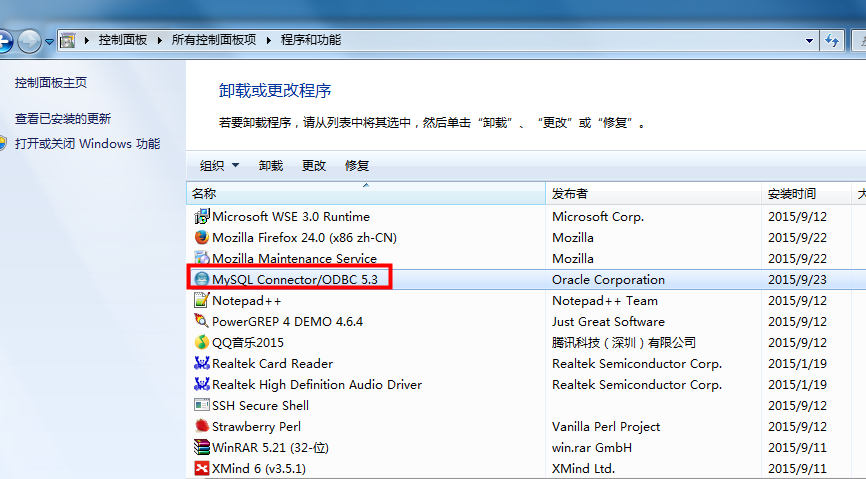The width and height of the screenshot is (866, 479).
Task: Click PowerGREP 4 DEMO icon
Action: pyautogui.click(x=202, y=321)
